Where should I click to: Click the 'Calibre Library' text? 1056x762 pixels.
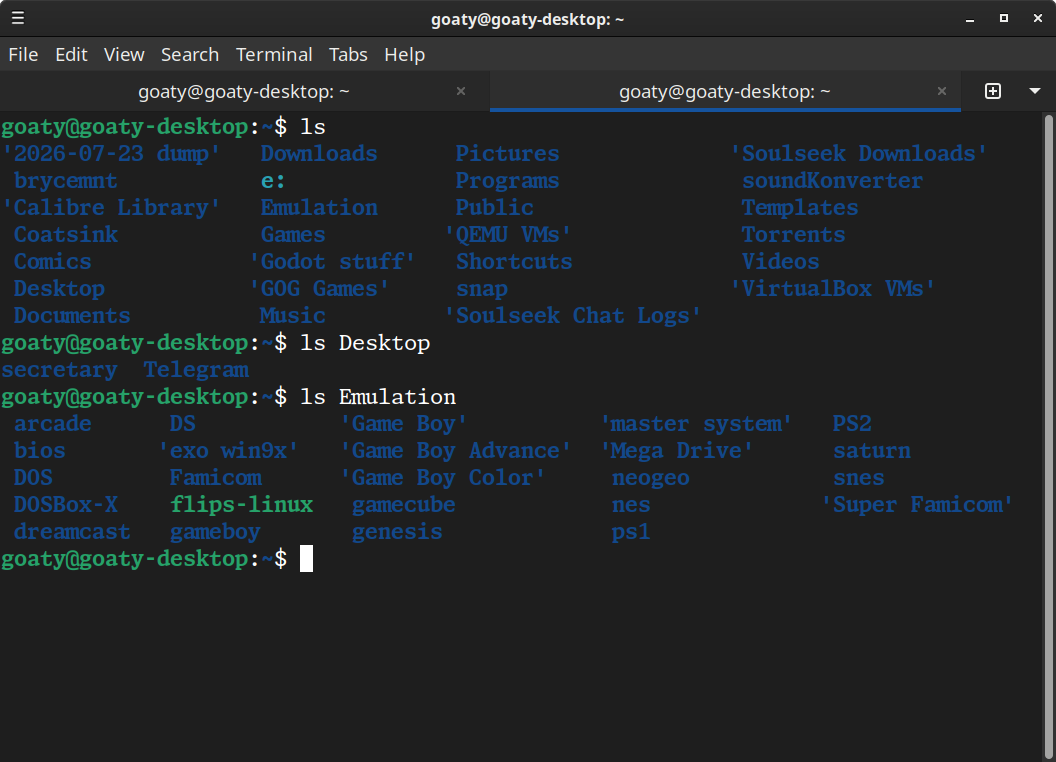(x=111, y=208)
